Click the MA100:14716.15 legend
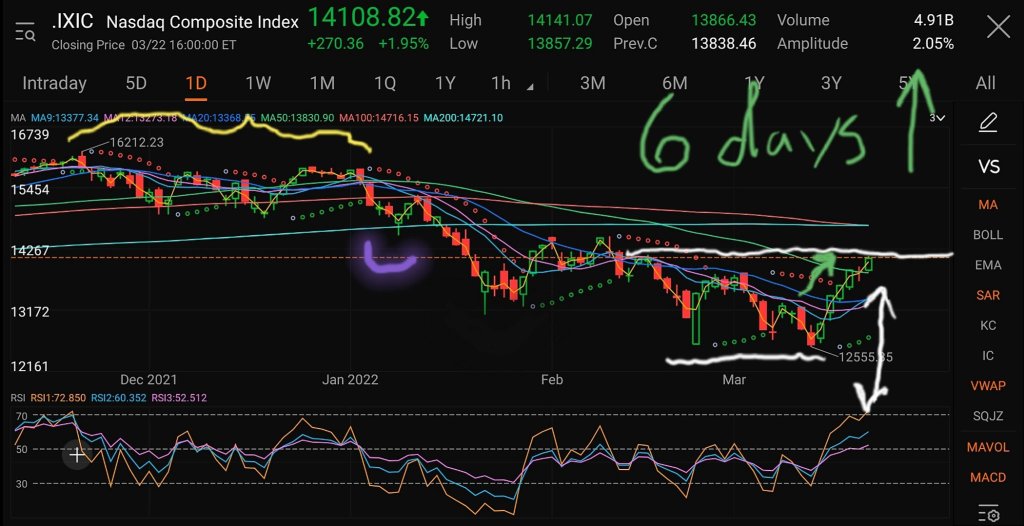This screenshot has width=1024, height=526. click(379, 118)
